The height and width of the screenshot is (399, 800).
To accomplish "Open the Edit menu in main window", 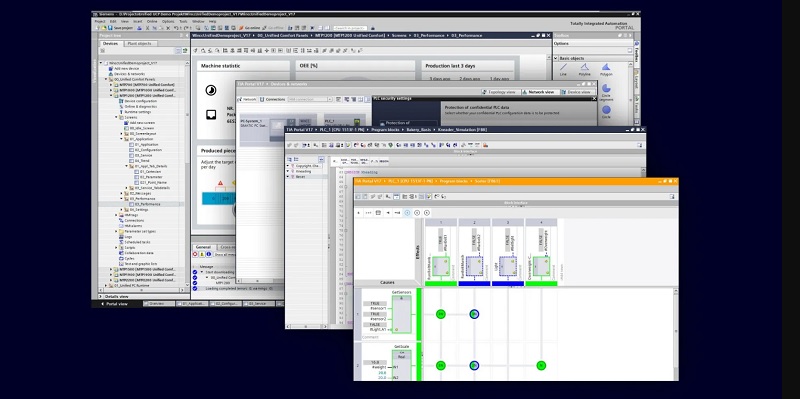I will coord(113,21).
